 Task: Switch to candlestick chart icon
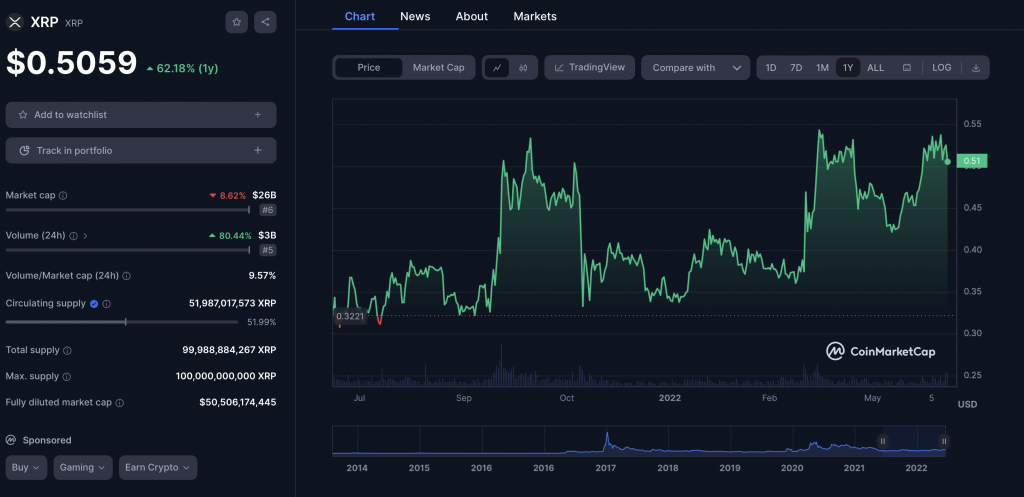(523, 67)
